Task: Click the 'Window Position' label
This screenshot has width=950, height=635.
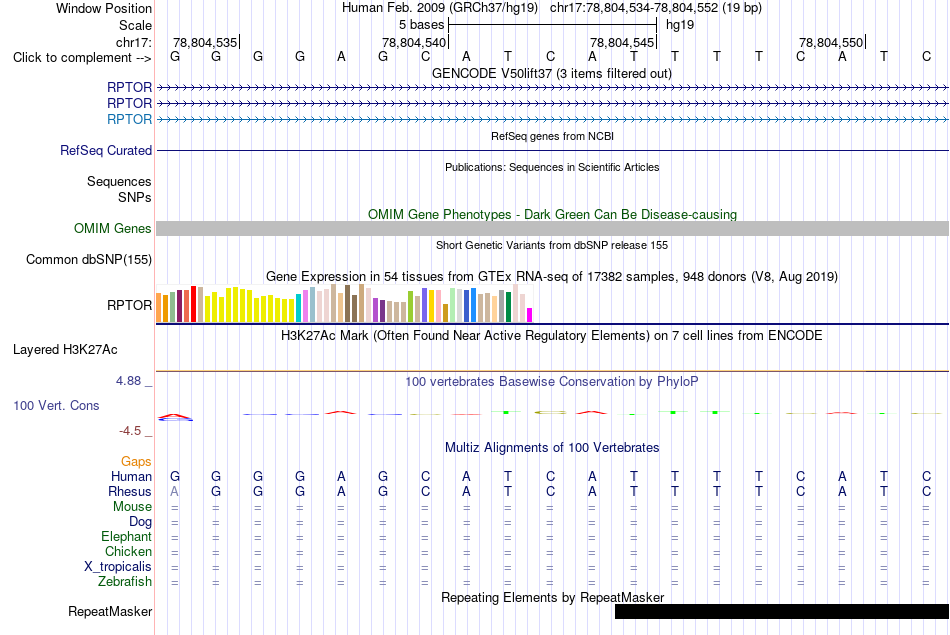Action: (x=104, y=8)
